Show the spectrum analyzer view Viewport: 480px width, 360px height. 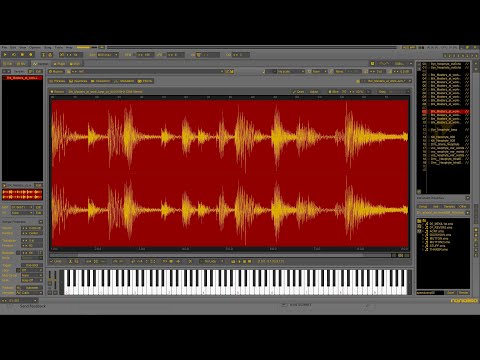pyautogui.click(x=399, y=63)
